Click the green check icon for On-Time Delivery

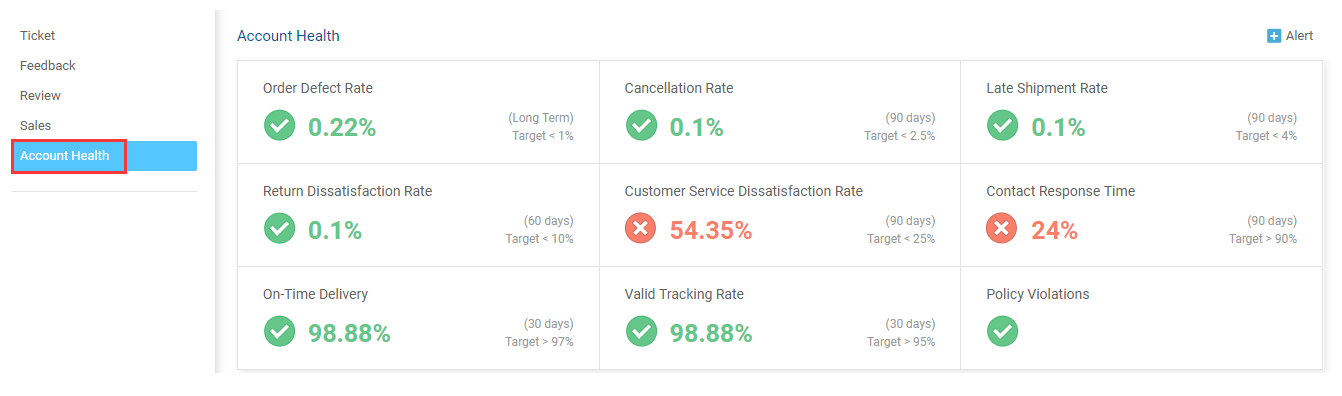coord(279,332)
